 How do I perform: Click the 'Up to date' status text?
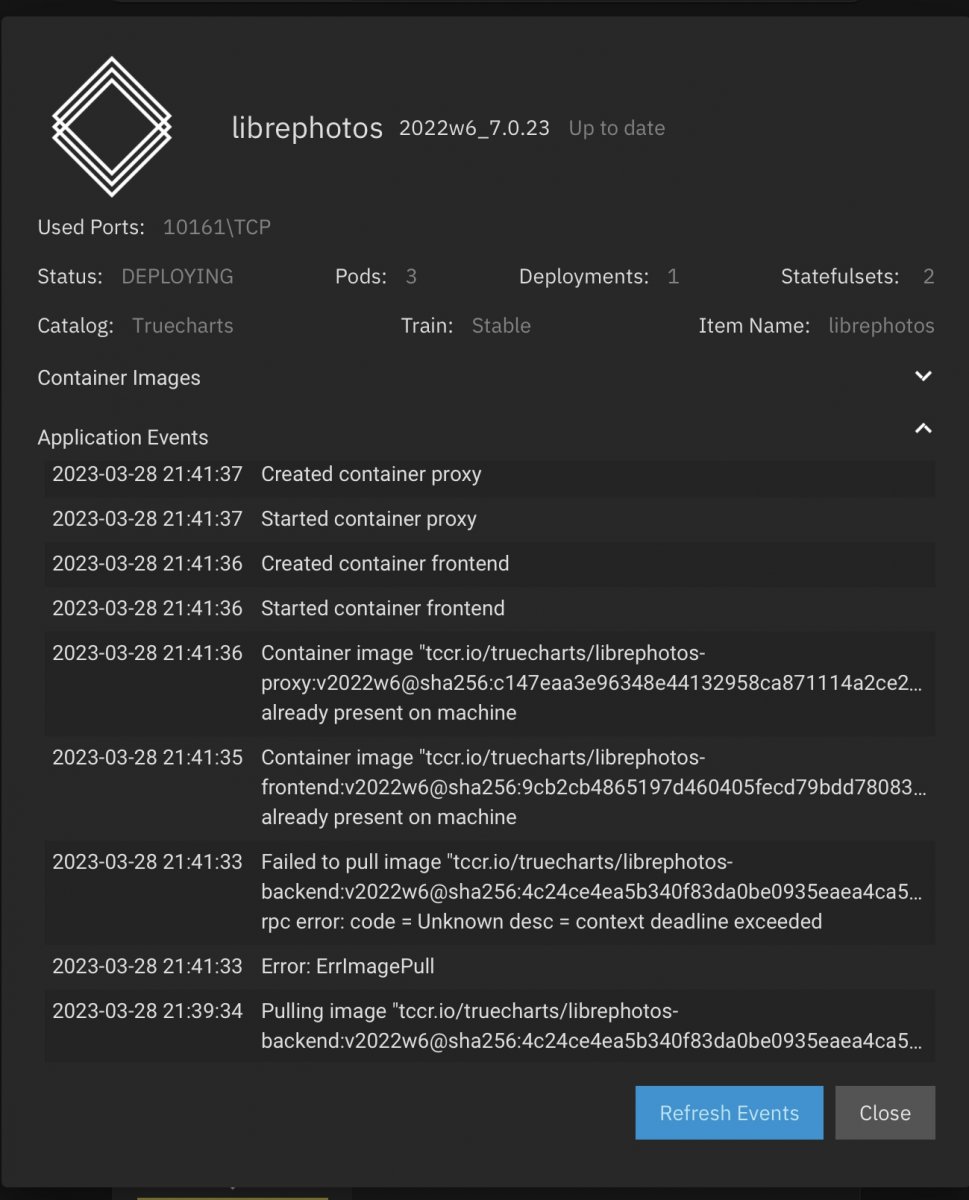point(617,128)
